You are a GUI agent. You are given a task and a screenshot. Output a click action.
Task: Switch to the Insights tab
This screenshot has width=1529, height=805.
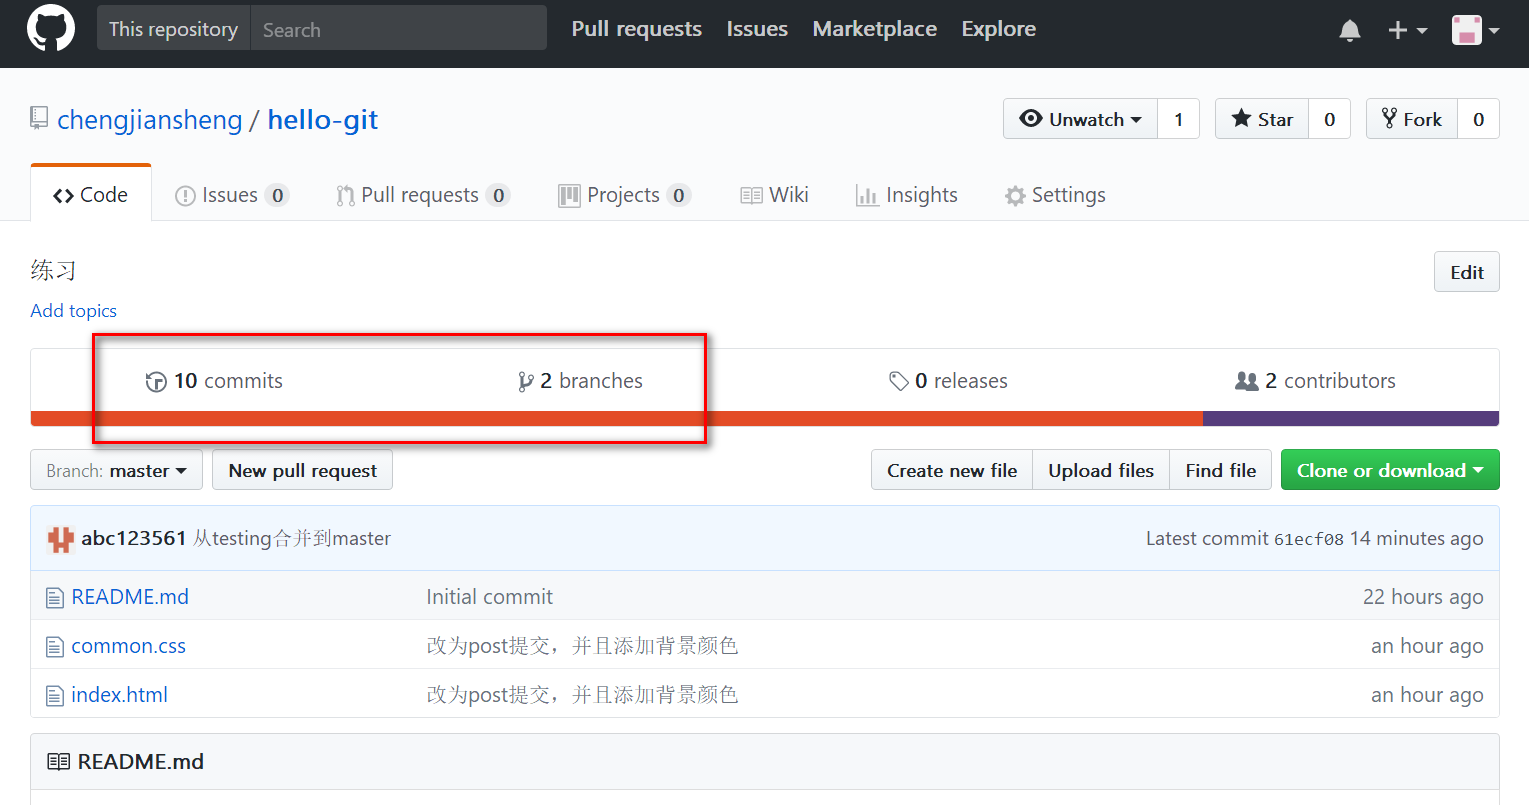click(x=907, y=195)
